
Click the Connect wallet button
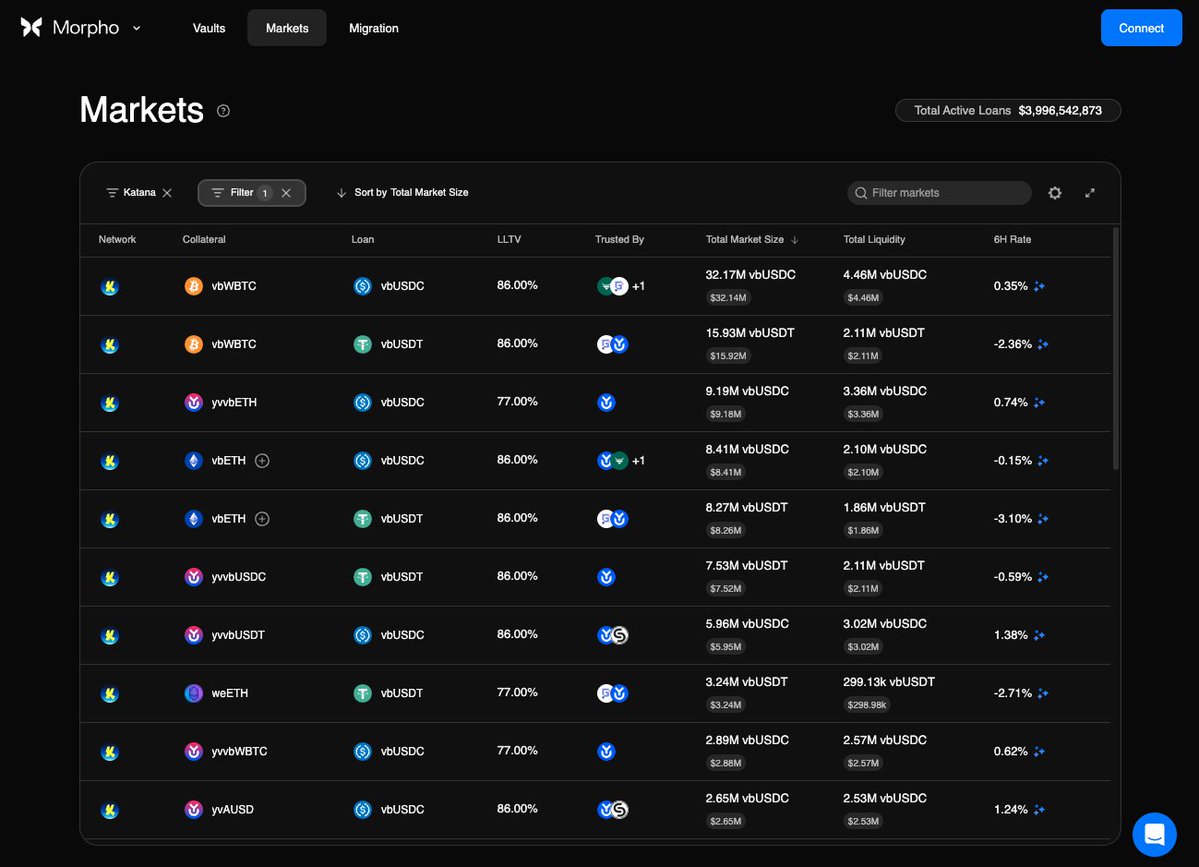pos(1140,28)
